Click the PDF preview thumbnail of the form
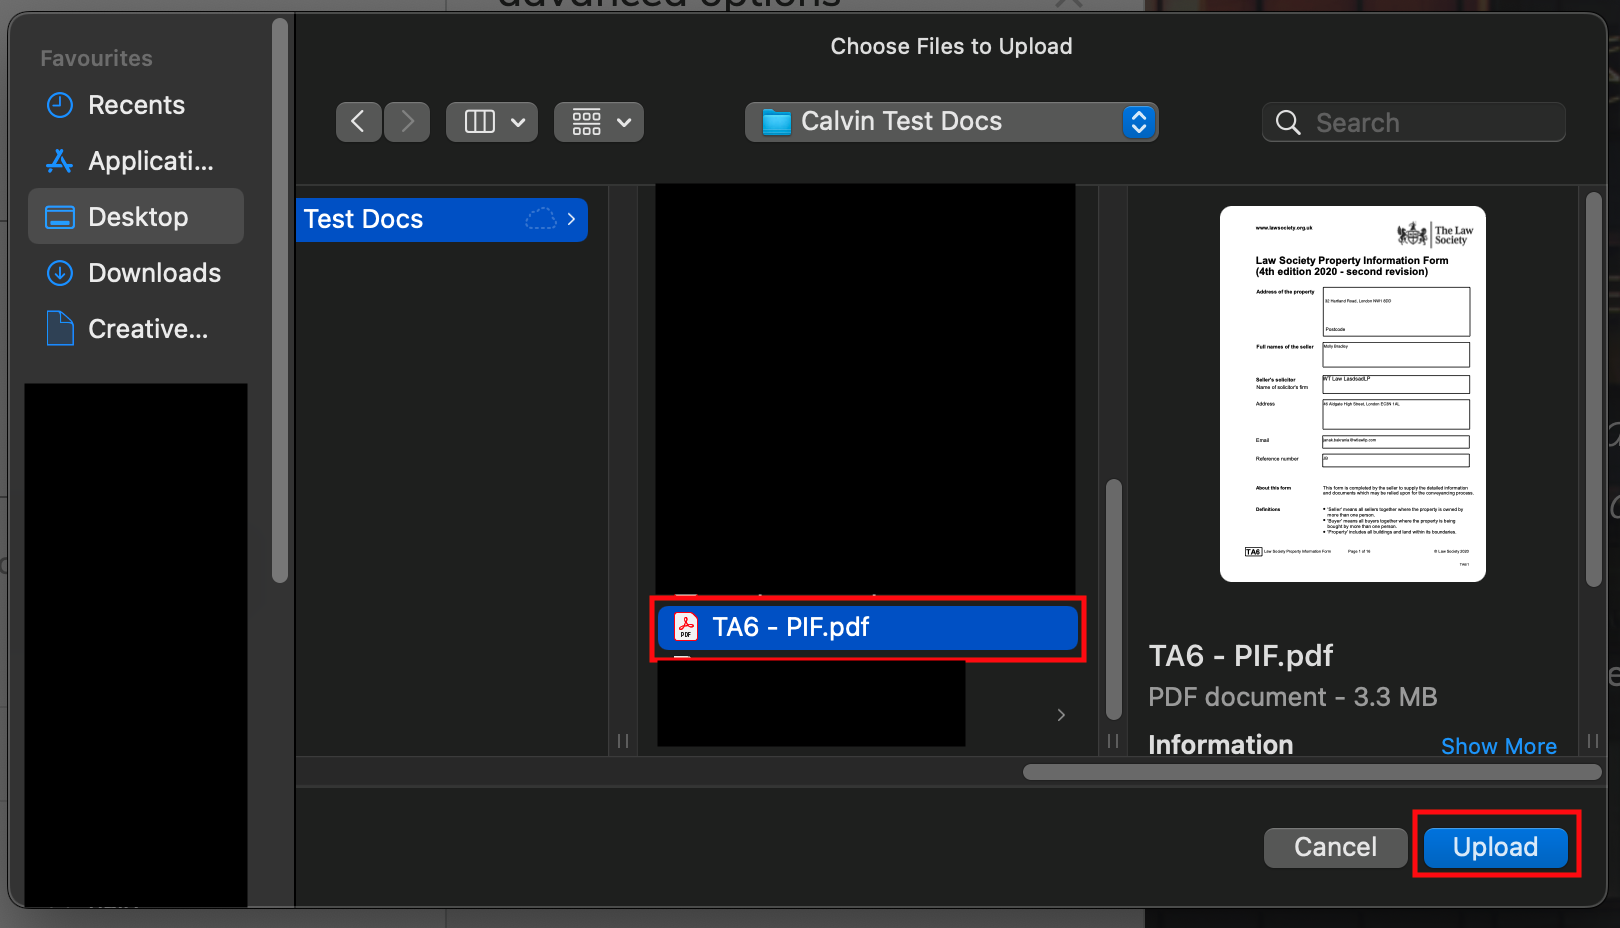Viewport: 1620px width, 928px height. tap(1352, 391)
